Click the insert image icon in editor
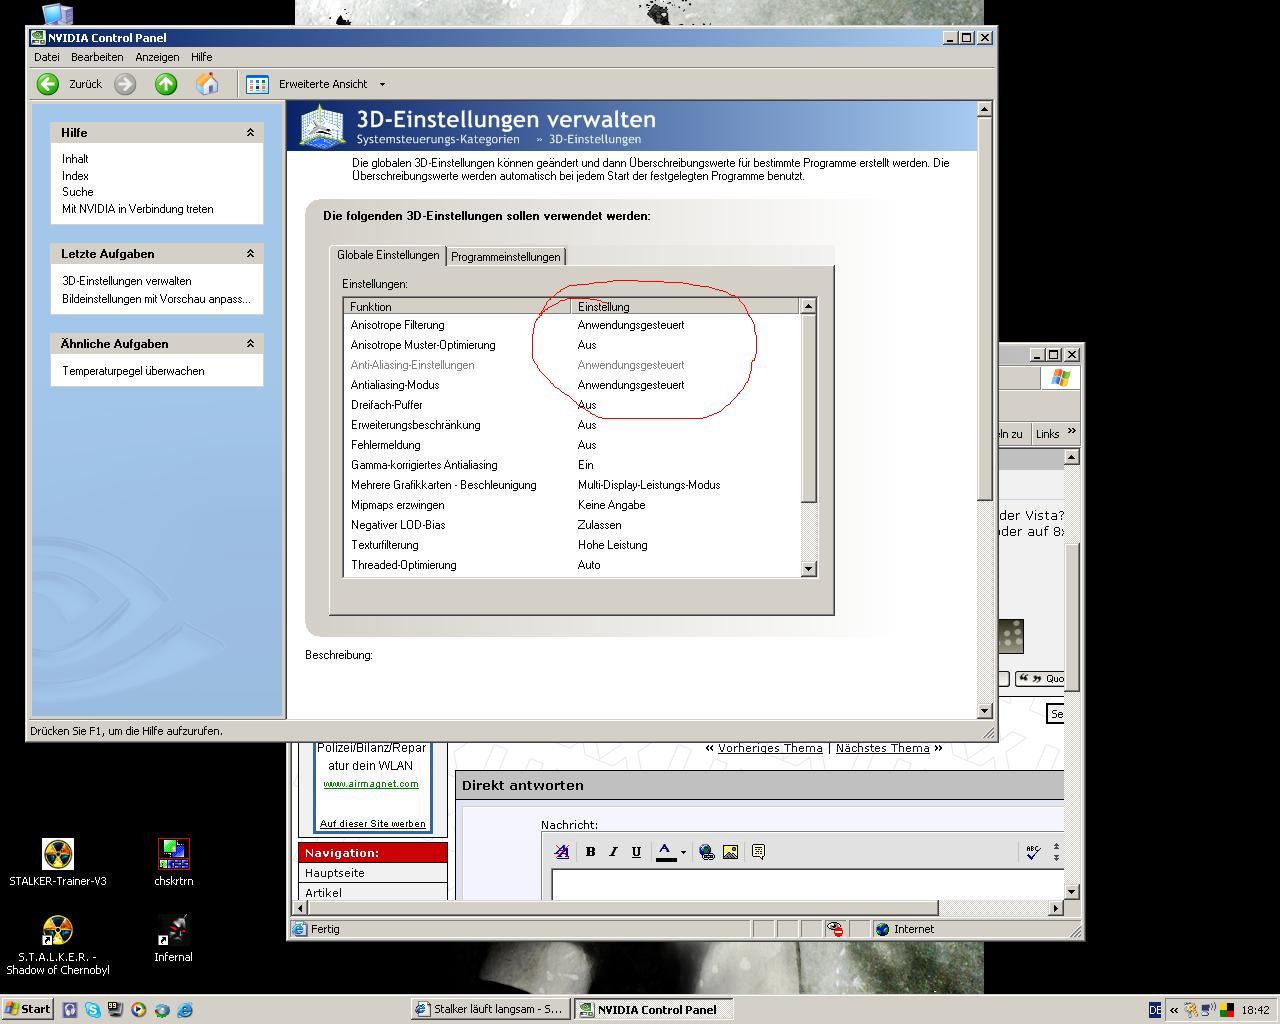This screenshot has width=1280, height=1024. pyautogui.click(x=730, y=852)
